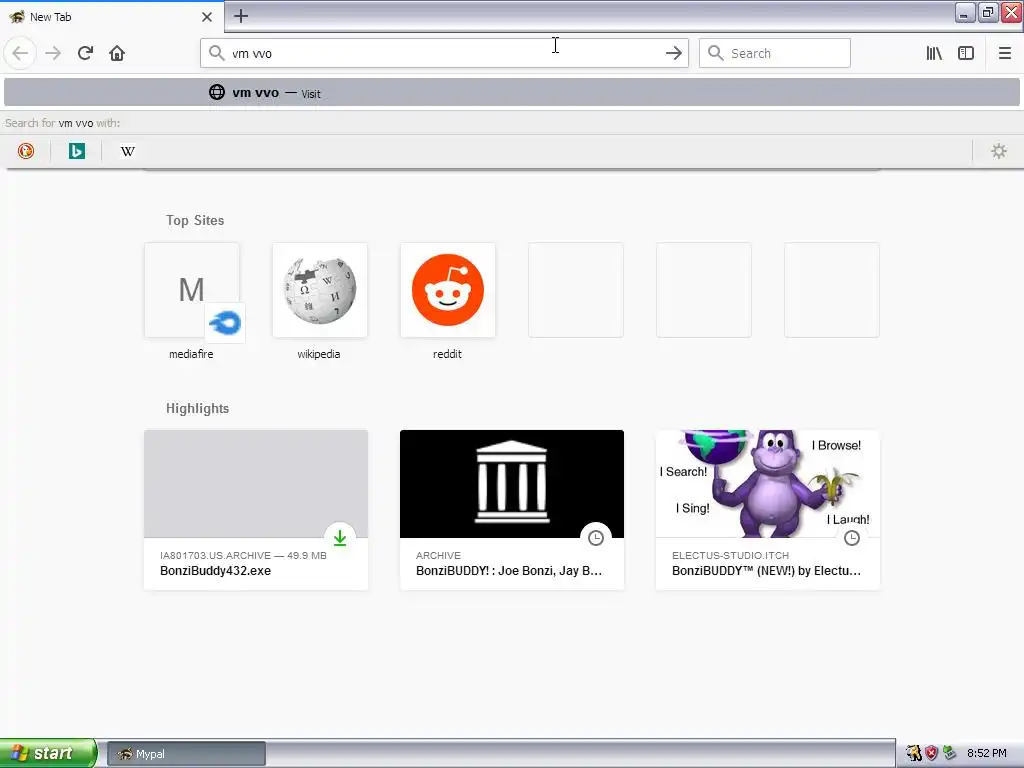Click the clock icon on Electus-Studio card
This screenshot has height=768, width=1024.
pyautogui.click(x=852, y=537)
